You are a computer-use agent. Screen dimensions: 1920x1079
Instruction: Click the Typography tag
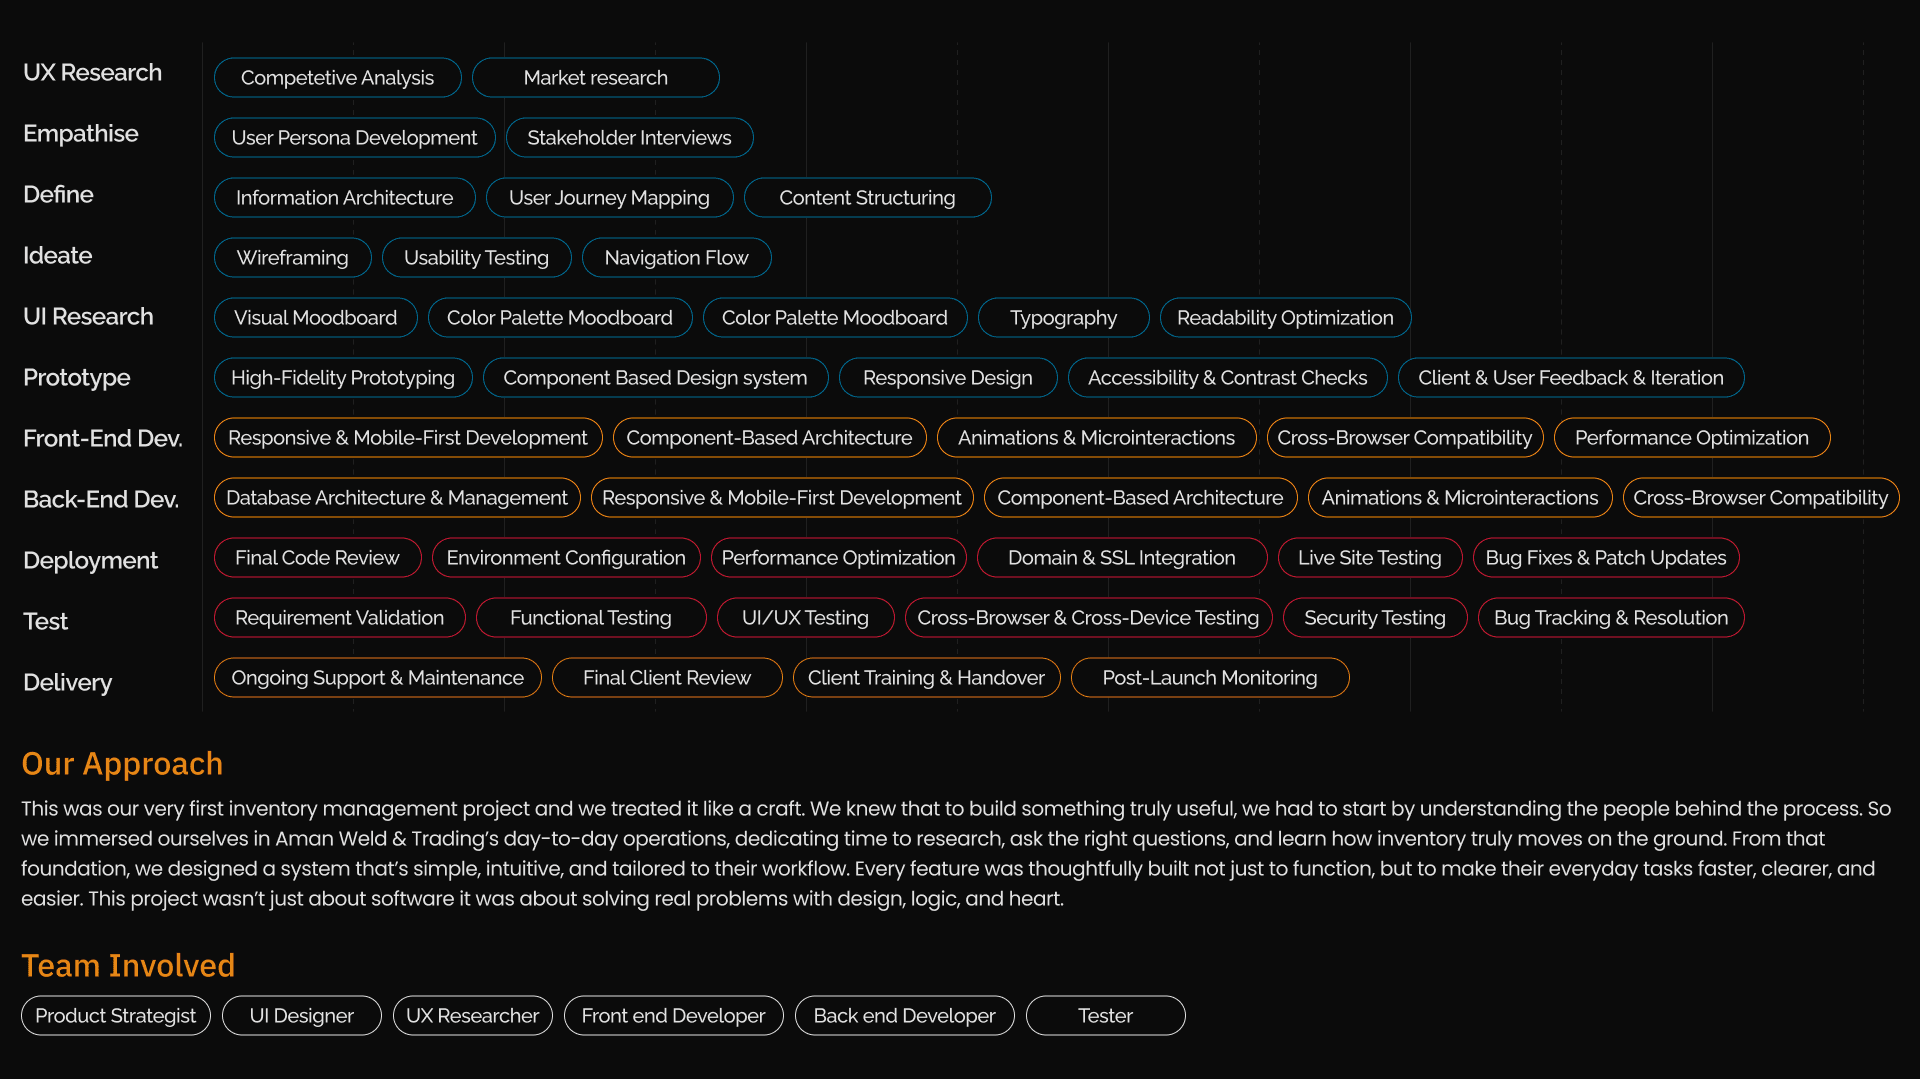click(1063, 318)
